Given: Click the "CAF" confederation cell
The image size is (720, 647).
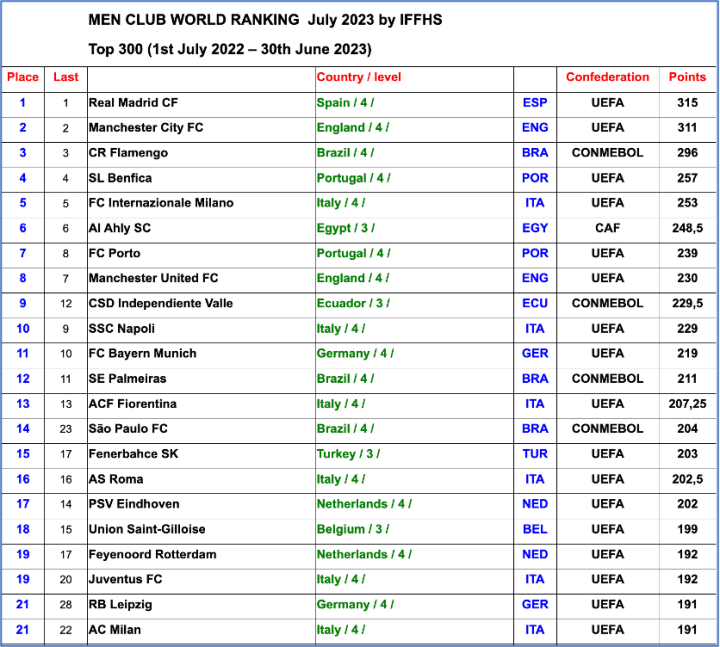Looking at the screenshot, I should point(607,228).
